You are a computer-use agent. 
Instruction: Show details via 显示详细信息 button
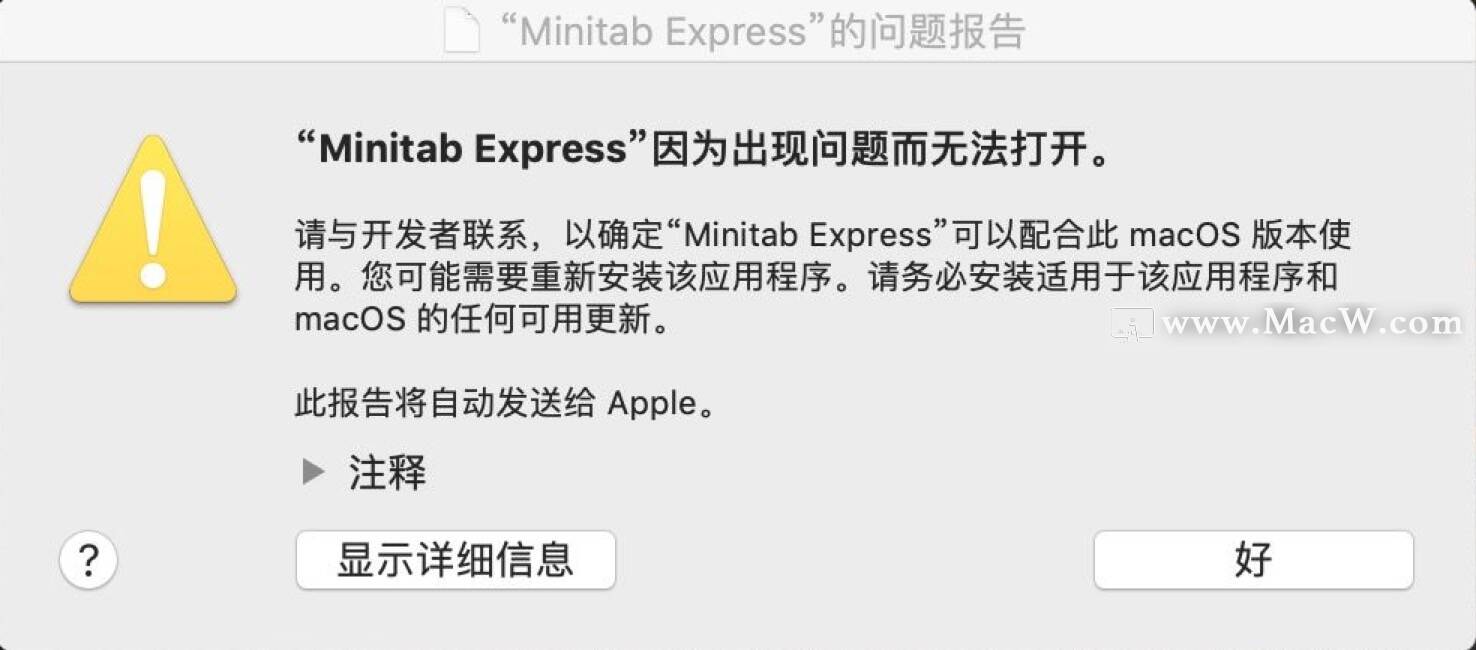click(456, 560)
